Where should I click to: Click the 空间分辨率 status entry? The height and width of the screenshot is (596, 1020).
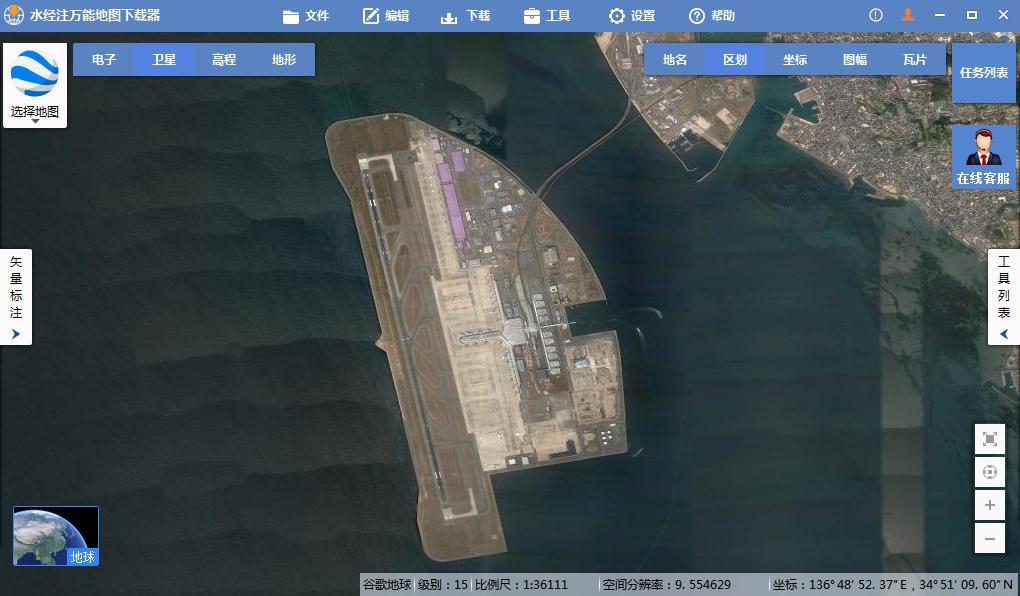[667, 584]
